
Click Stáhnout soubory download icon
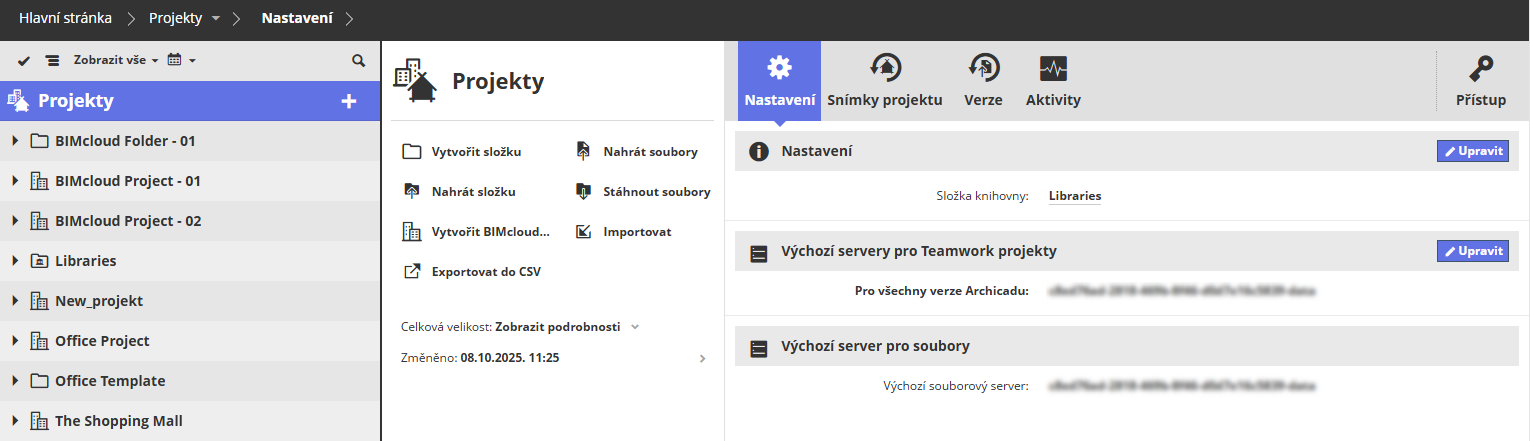(x=583, y=191)
